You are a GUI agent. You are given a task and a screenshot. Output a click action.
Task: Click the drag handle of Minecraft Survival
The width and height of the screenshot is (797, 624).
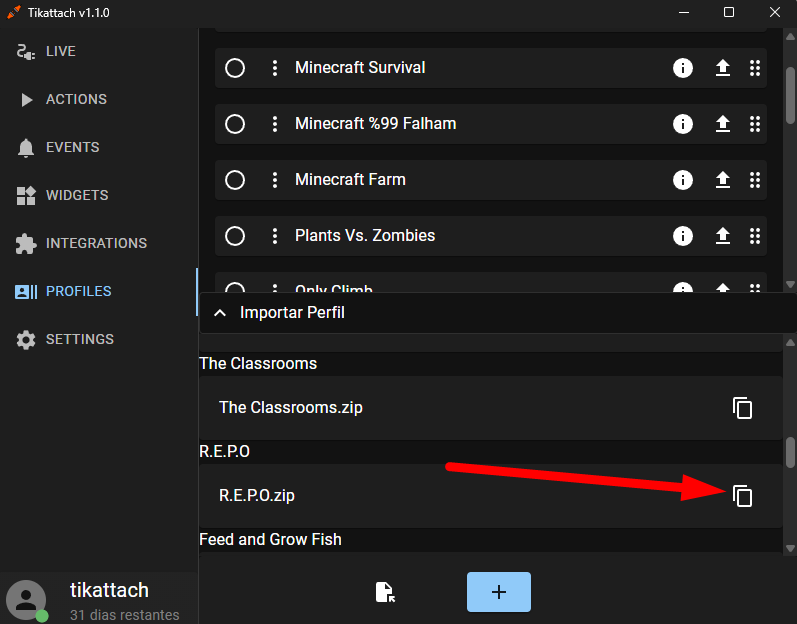755,68
